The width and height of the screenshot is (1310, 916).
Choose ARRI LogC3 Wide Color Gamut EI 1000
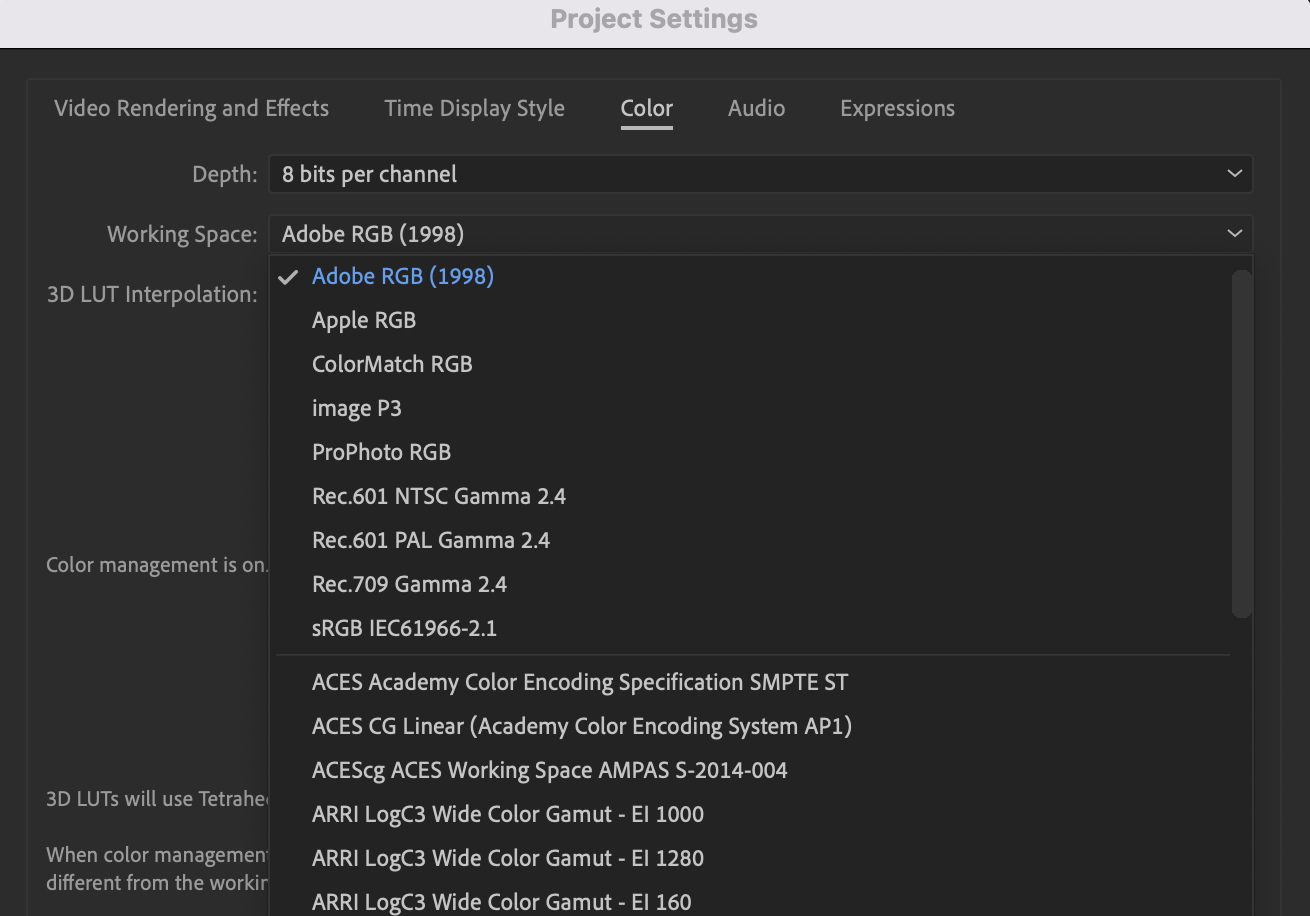click(507, 814)
